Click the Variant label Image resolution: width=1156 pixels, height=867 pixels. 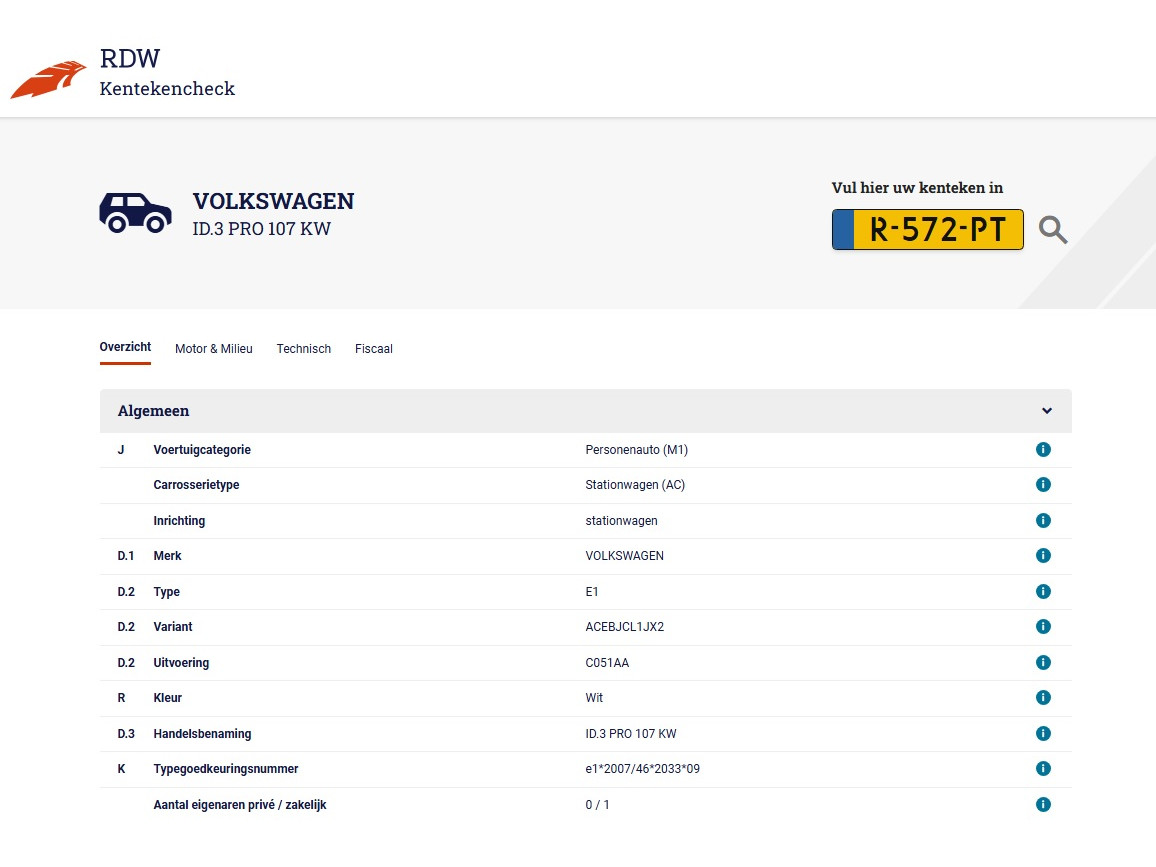(x=173, y=627)
